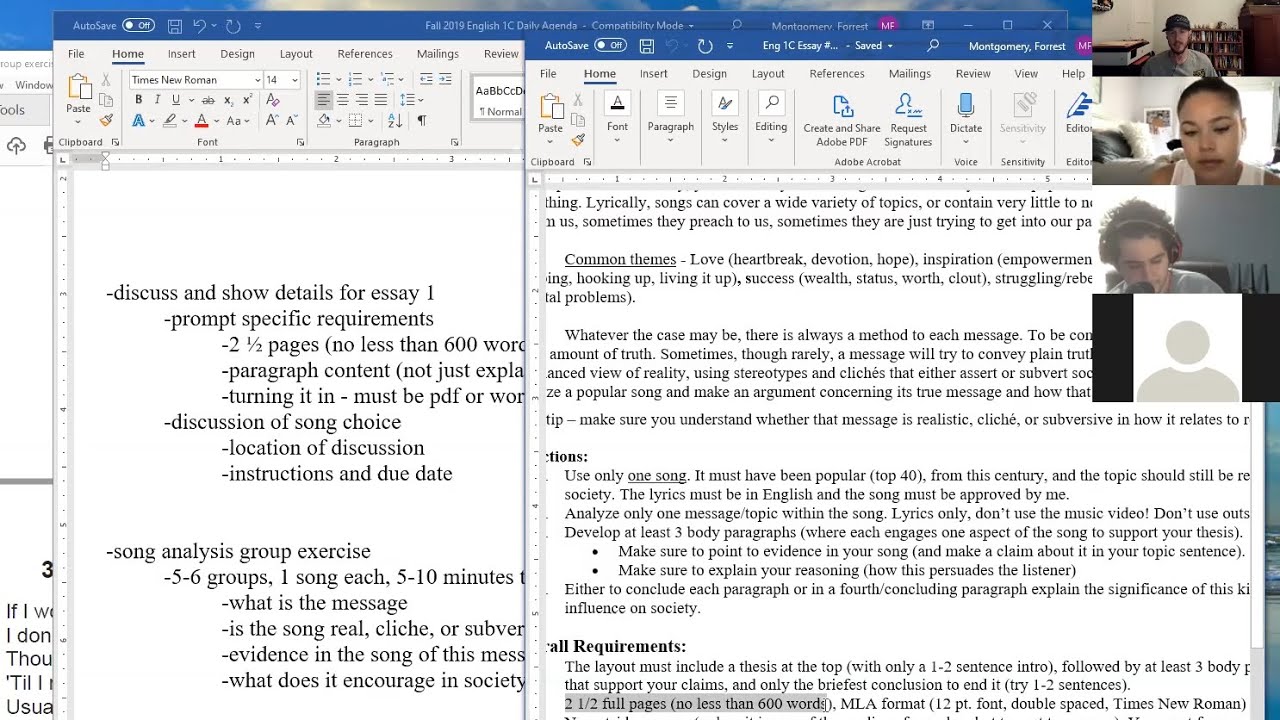Screen dimensions: 1280x720
Task: Click Redo in the Essay title bar
Action: (x=705, y=46)
